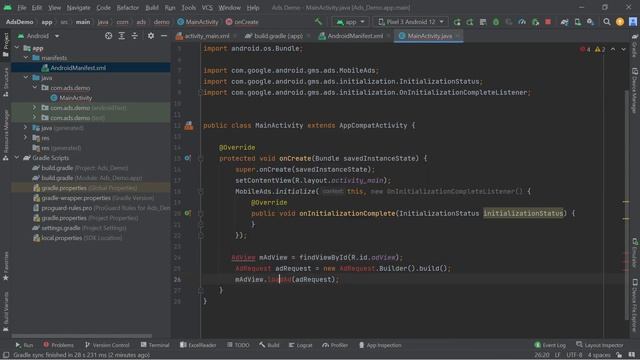Open the Terminal tool window
Image resolution: width=640 pixels, height=360 pixels.
155,345
